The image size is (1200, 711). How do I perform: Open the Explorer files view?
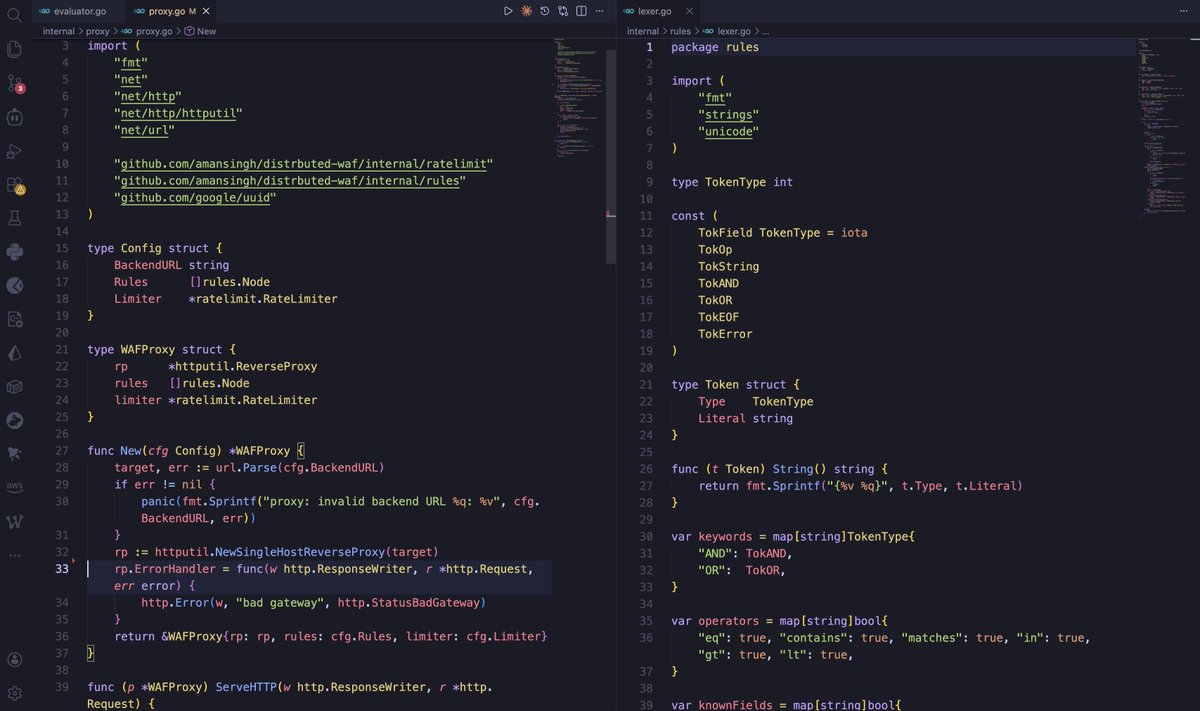15,48
